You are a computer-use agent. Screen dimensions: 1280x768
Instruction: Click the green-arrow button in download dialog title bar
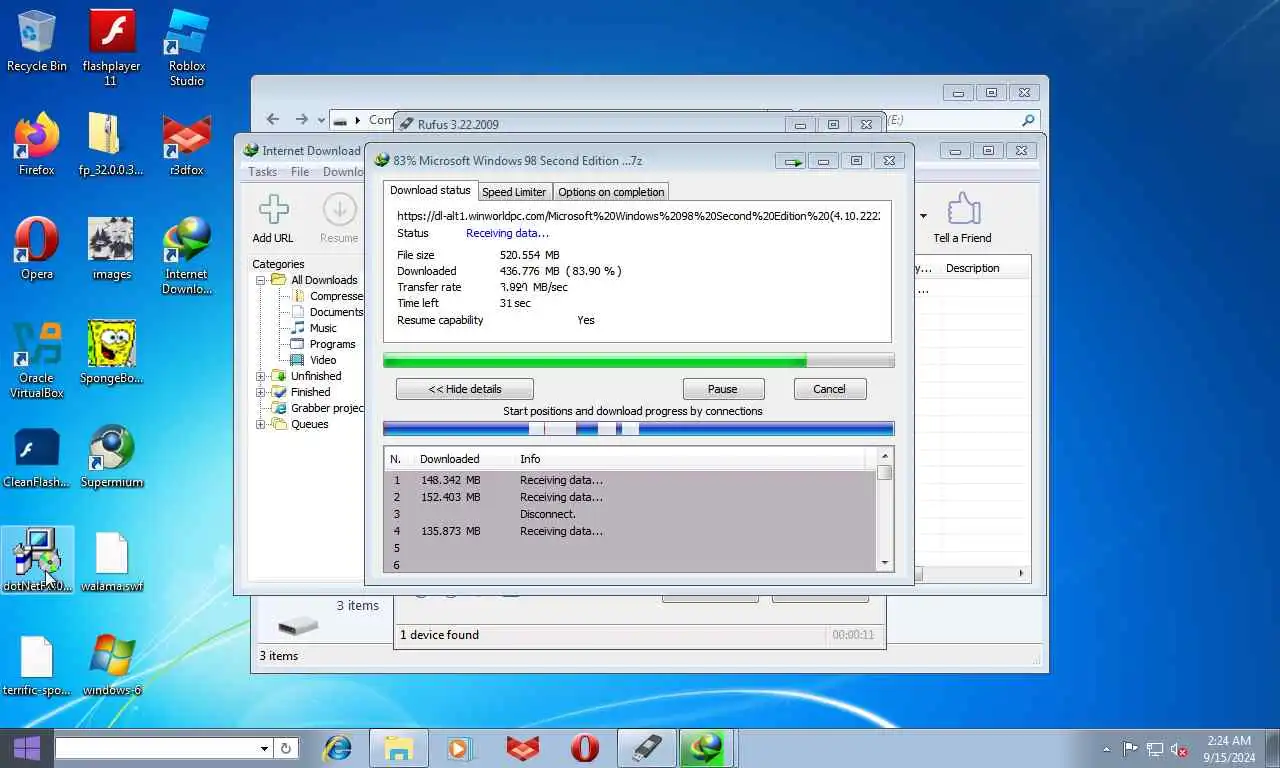coord(793,161)
